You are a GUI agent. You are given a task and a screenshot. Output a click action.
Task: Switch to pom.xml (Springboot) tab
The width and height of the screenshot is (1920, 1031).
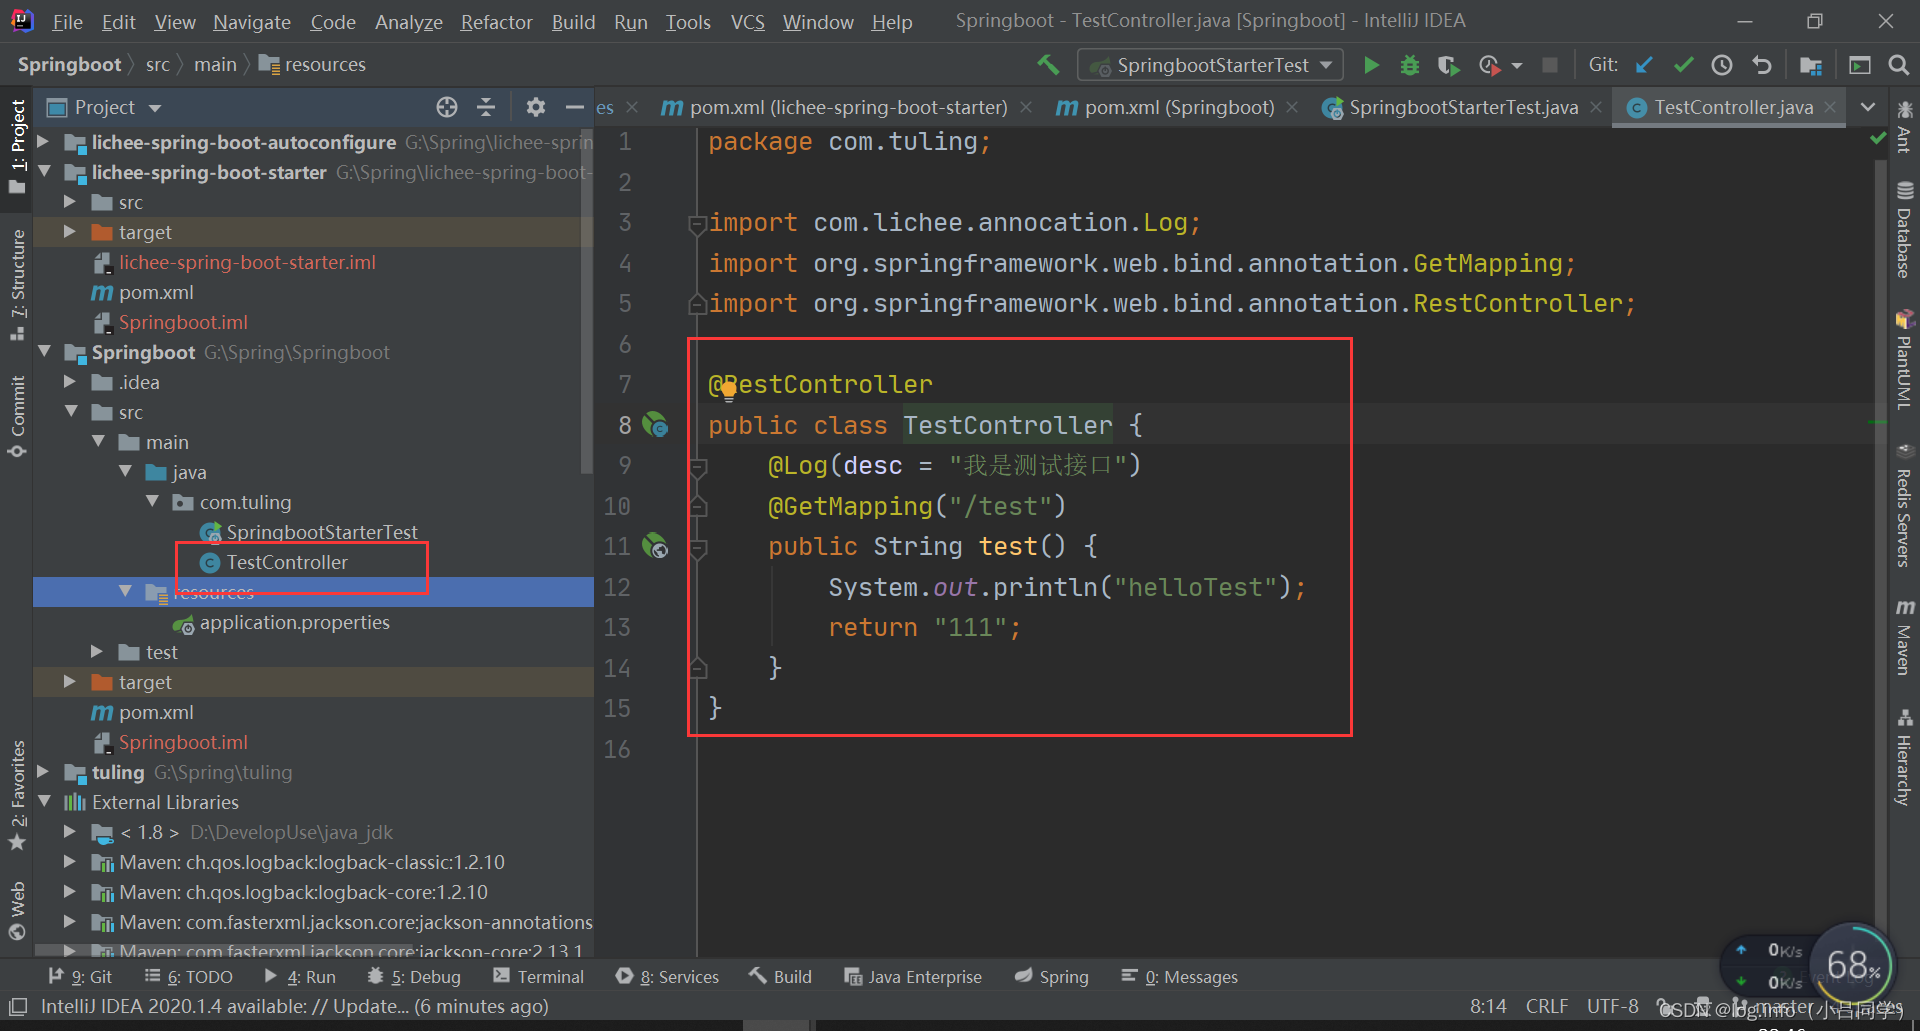pos(1178,107)
